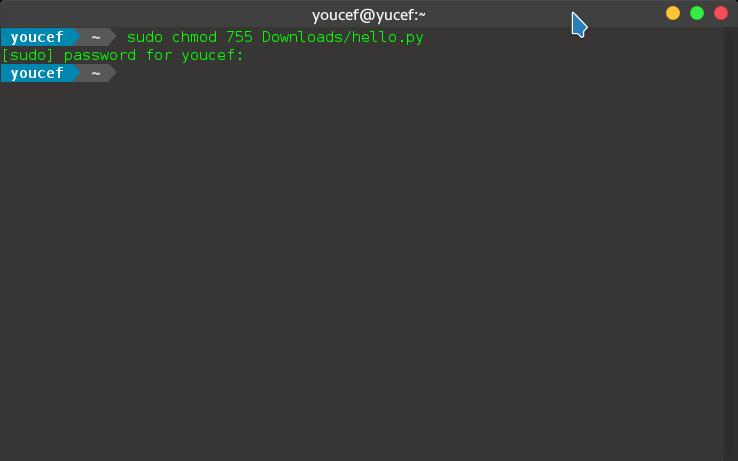The height and width of the screenshot is (461, 738).
Task: Click the word password in the output
Action: [100, 56]
